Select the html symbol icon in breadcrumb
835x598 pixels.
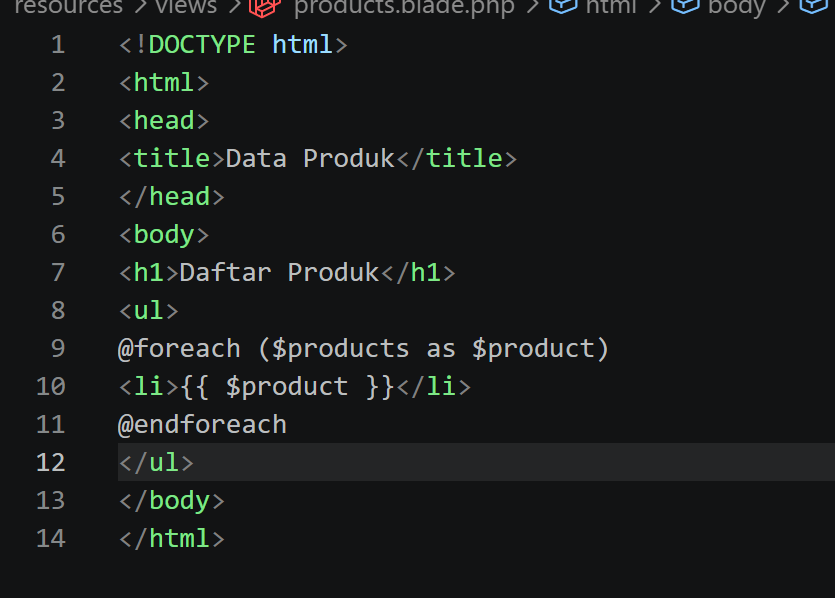coord(563,5)
